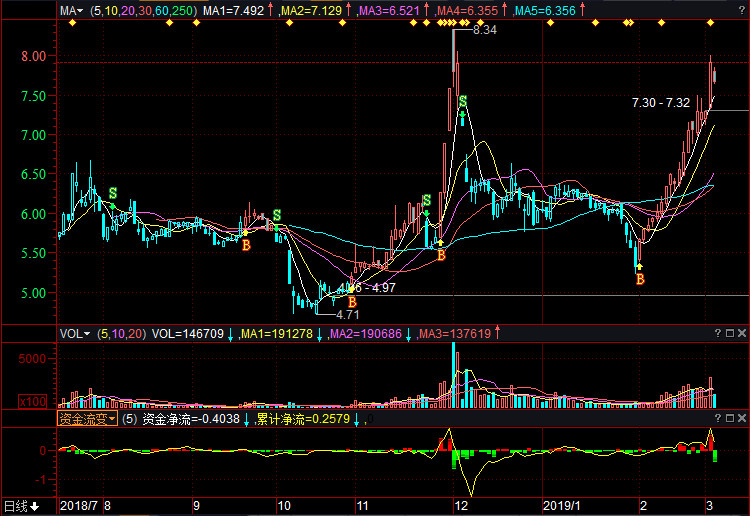Click the MA4=6.355 value
Screen dimensions: 750x516
point(467,11)
